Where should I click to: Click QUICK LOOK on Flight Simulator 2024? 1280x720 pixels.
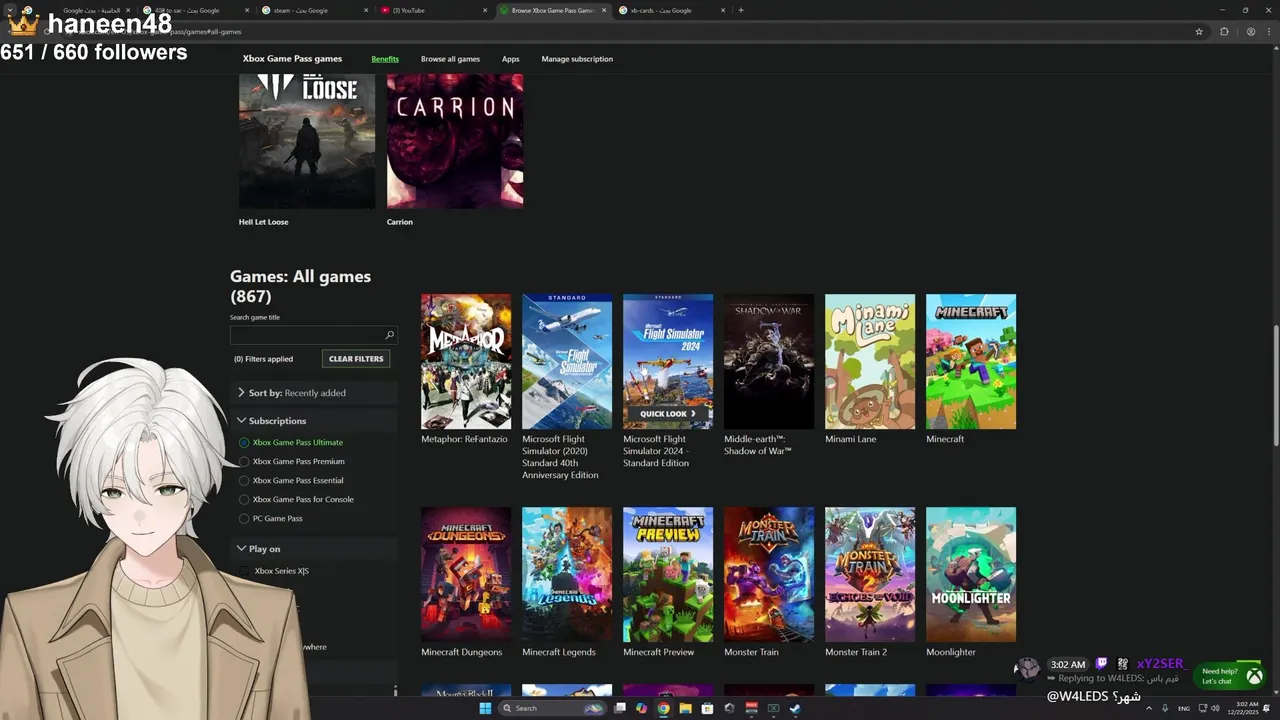[668, 414]
